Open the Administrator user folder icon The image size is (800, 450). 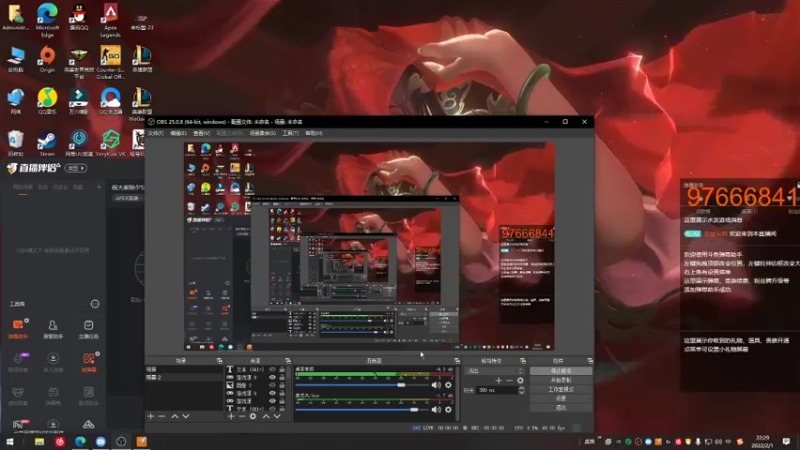(16, 16)
